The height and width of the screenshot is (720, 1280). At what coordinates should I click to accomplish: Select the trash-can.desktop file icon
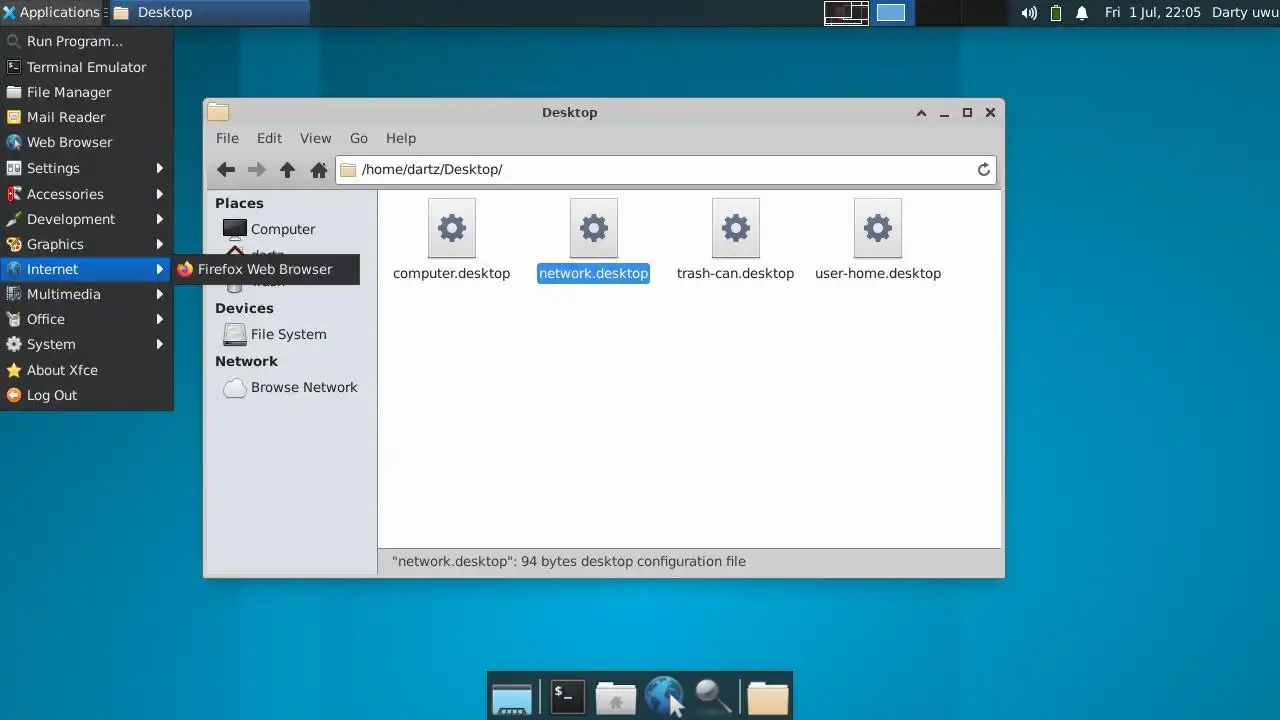pos(736,228)
